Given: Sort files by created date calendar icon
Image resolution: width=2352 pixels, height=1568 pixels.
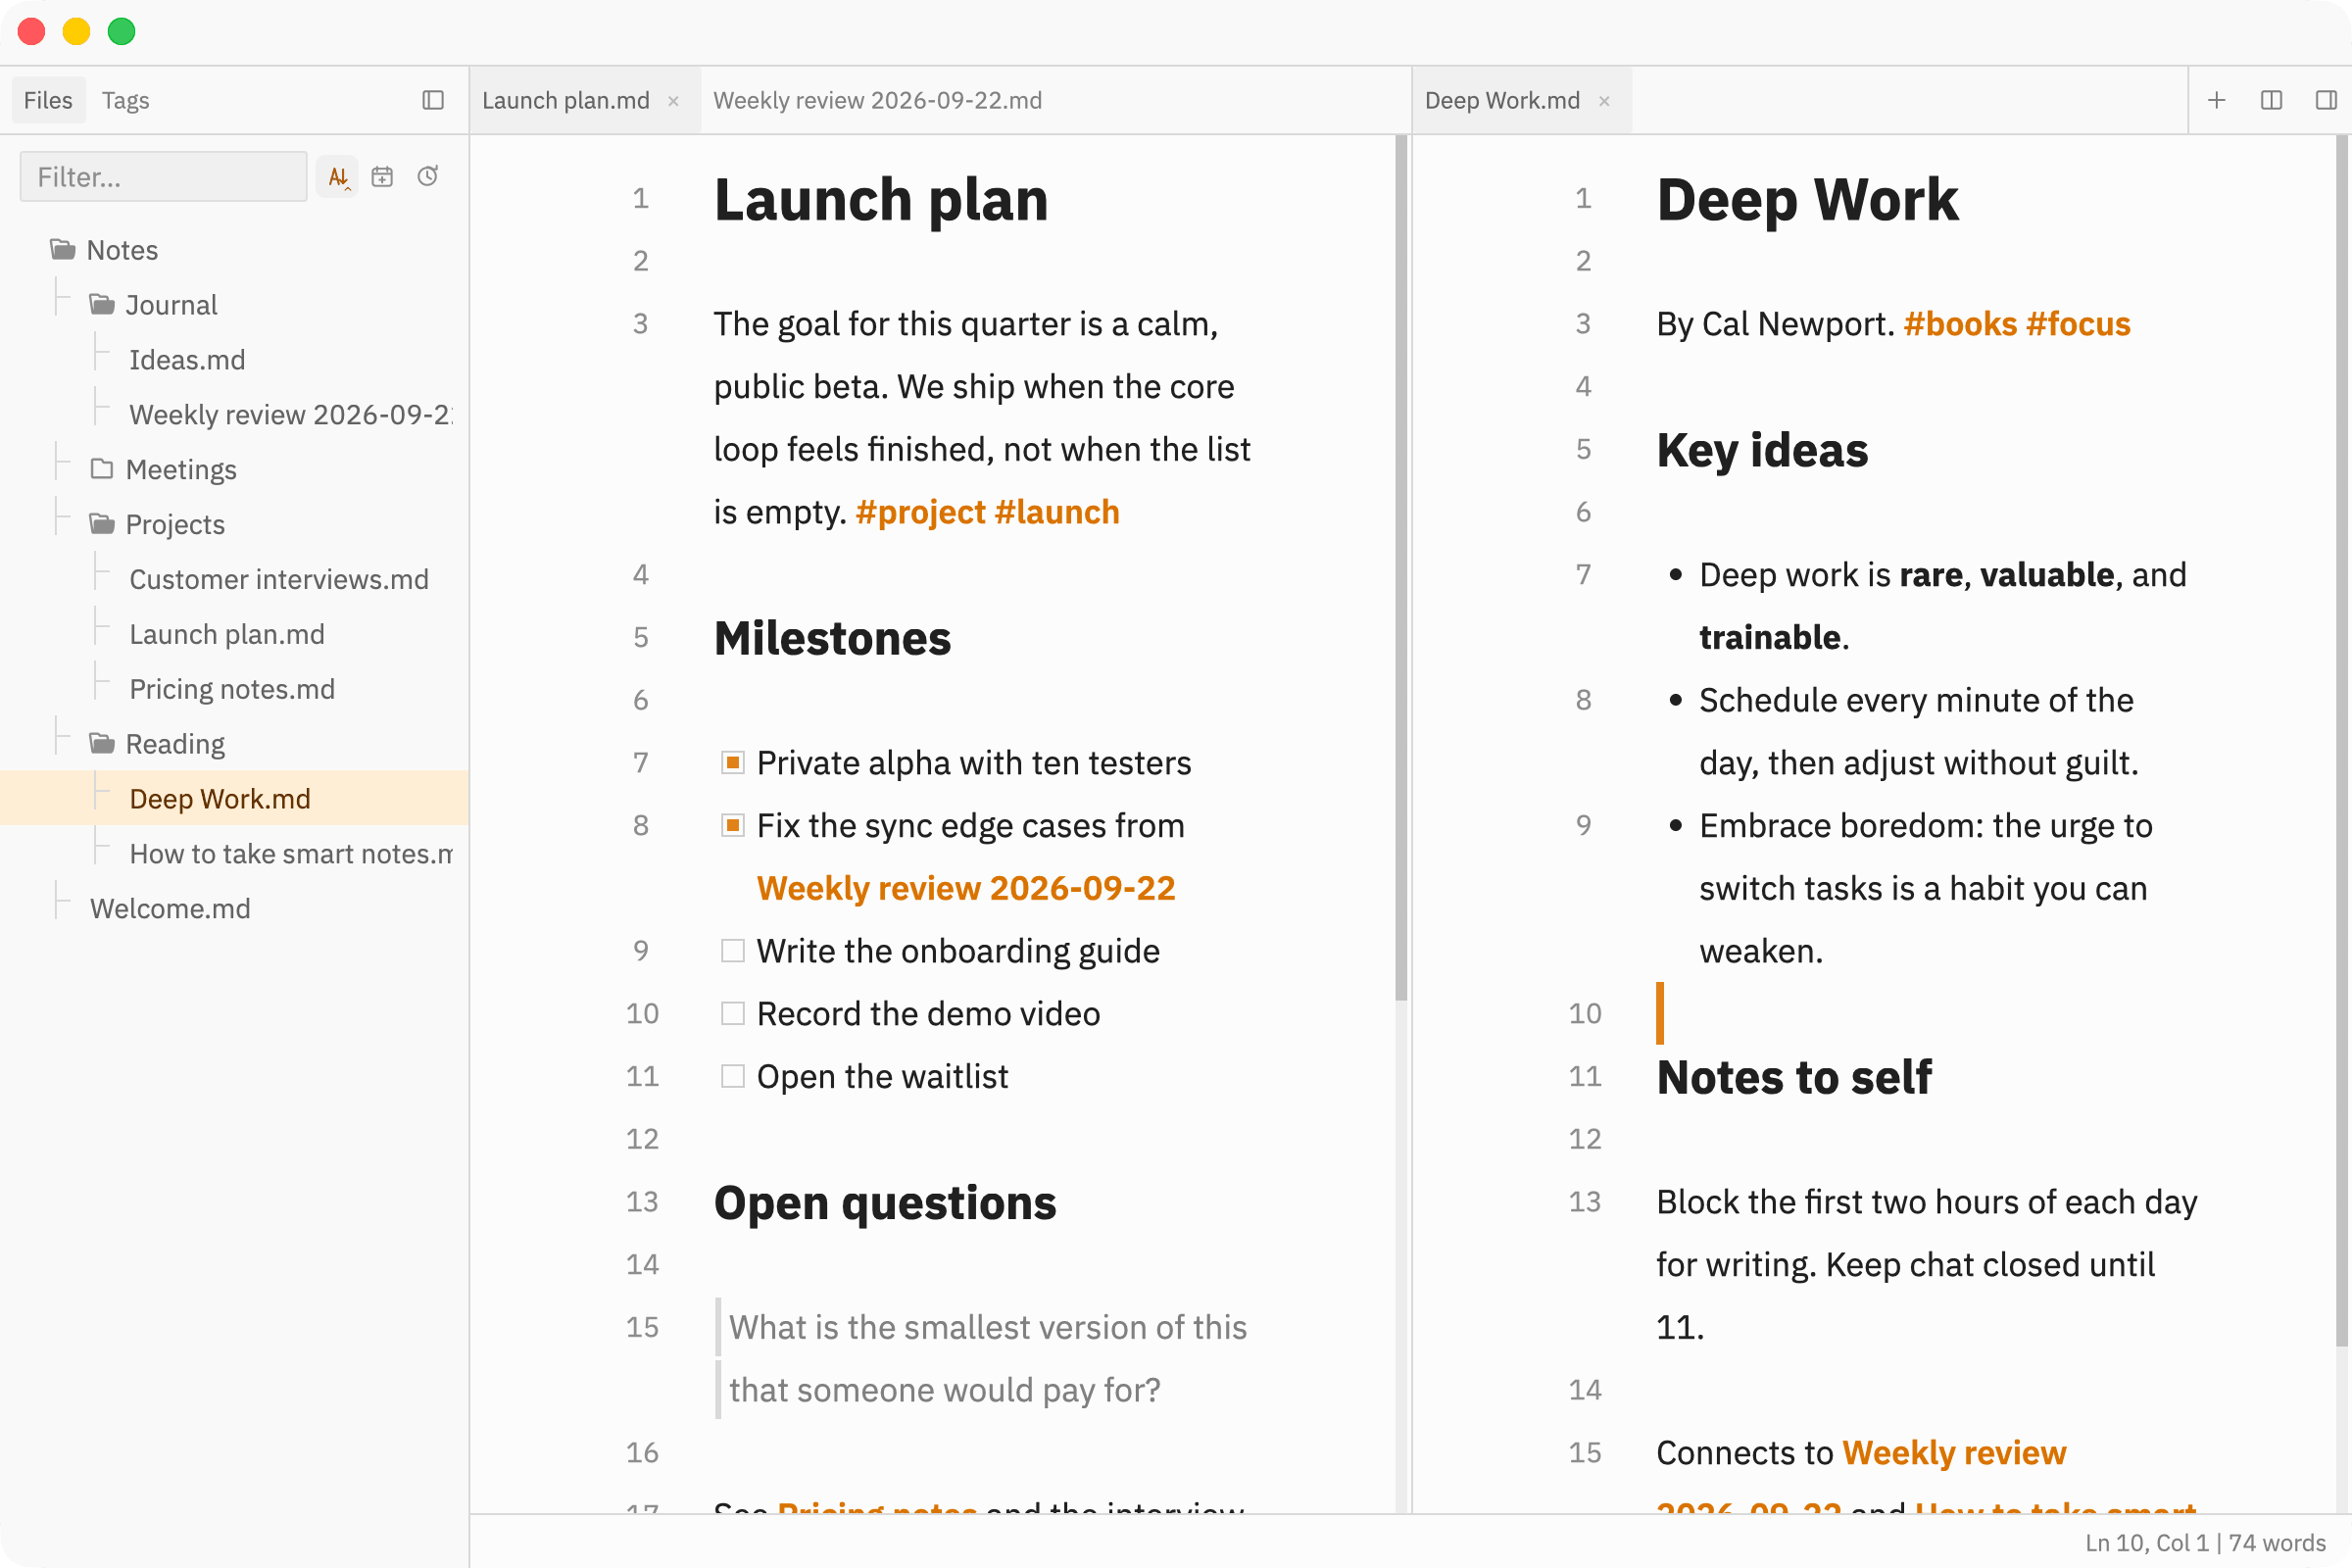Looking at the screenshot, I should coord(382,177).
